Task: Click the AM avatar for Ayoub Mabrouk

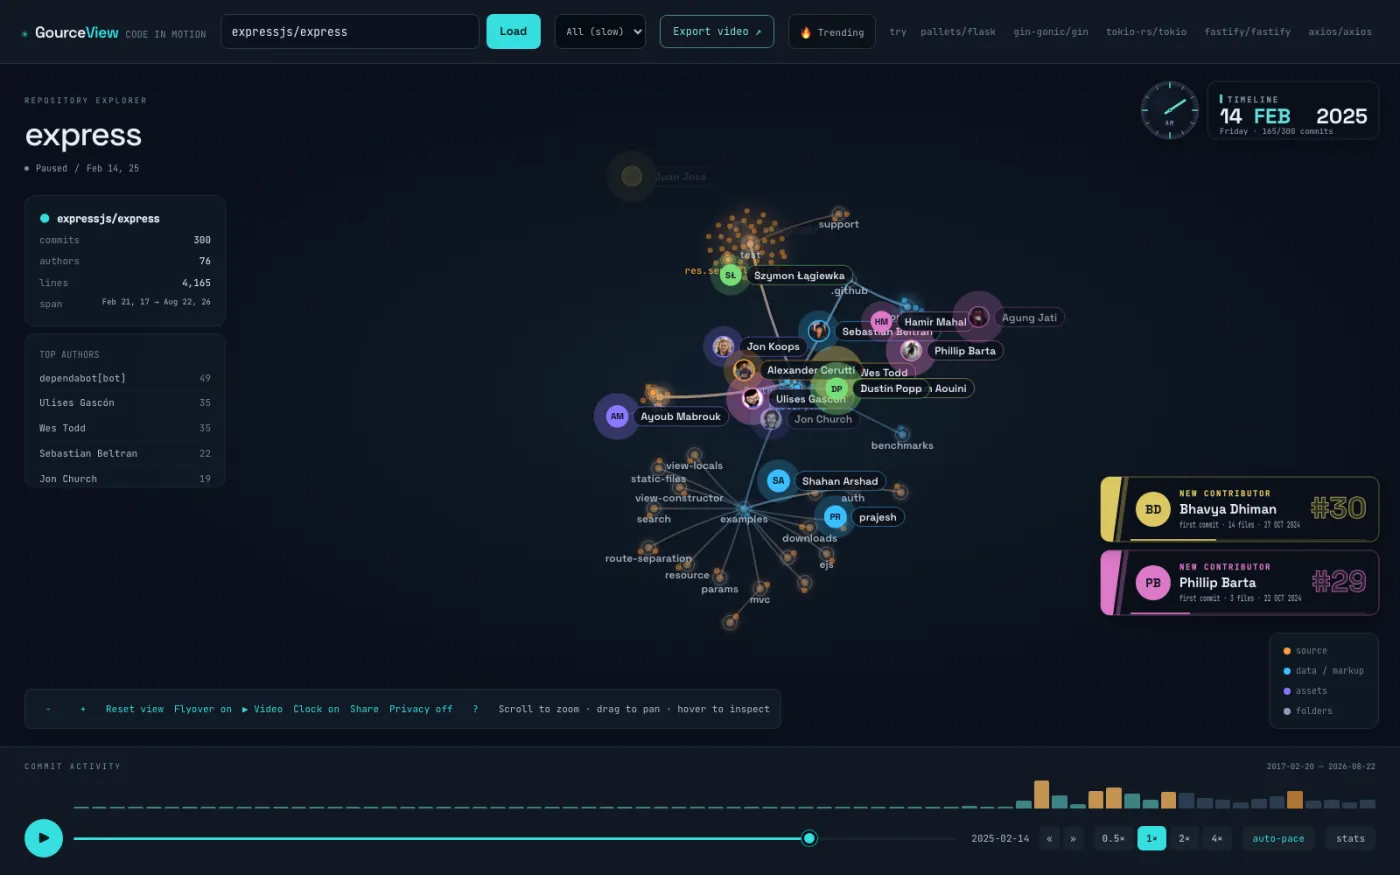Action: point(617,416)
